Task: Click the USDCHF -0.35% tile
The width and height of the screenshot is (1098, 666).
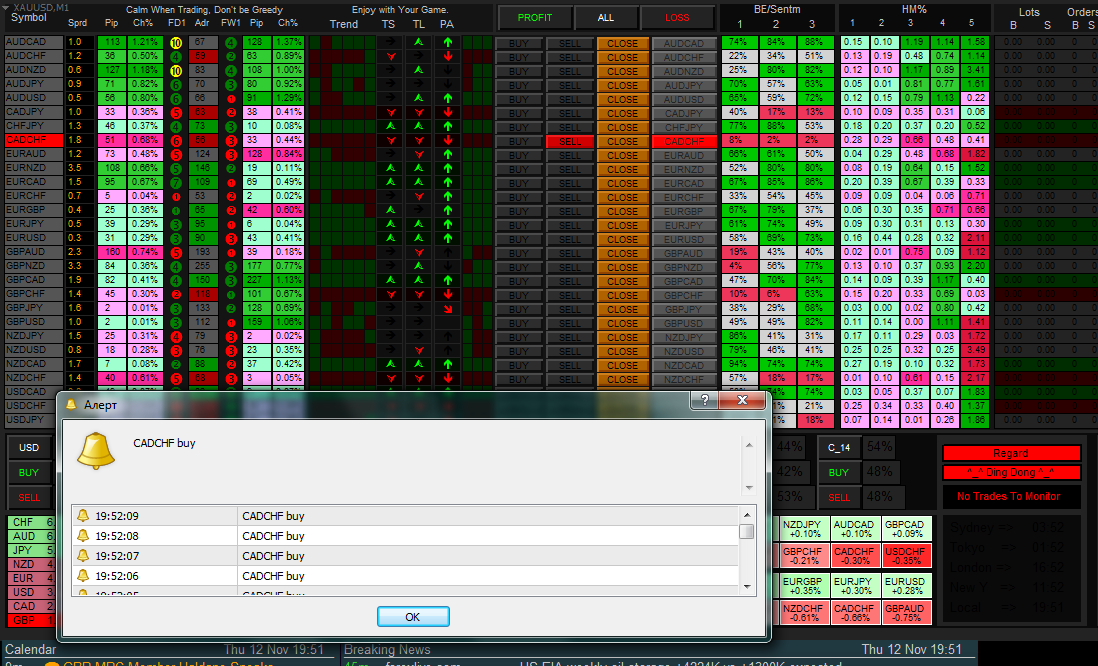Action: click(x=905, y=556)
